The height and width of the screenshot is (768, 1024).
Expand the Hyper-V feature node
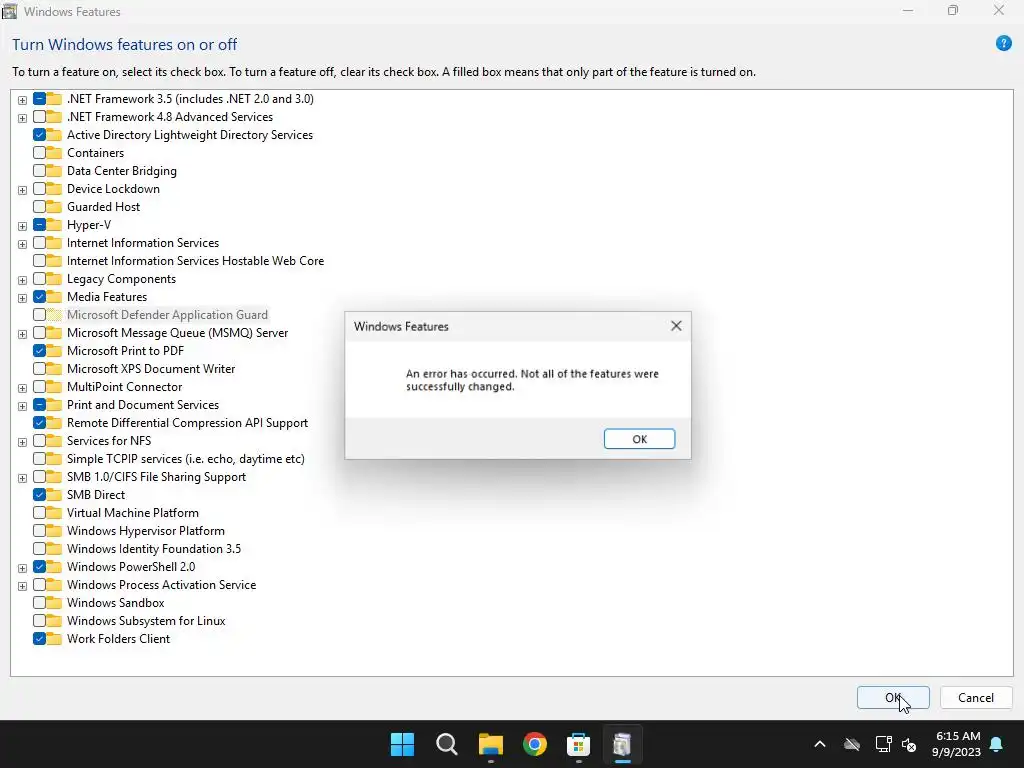pos(22,226)
